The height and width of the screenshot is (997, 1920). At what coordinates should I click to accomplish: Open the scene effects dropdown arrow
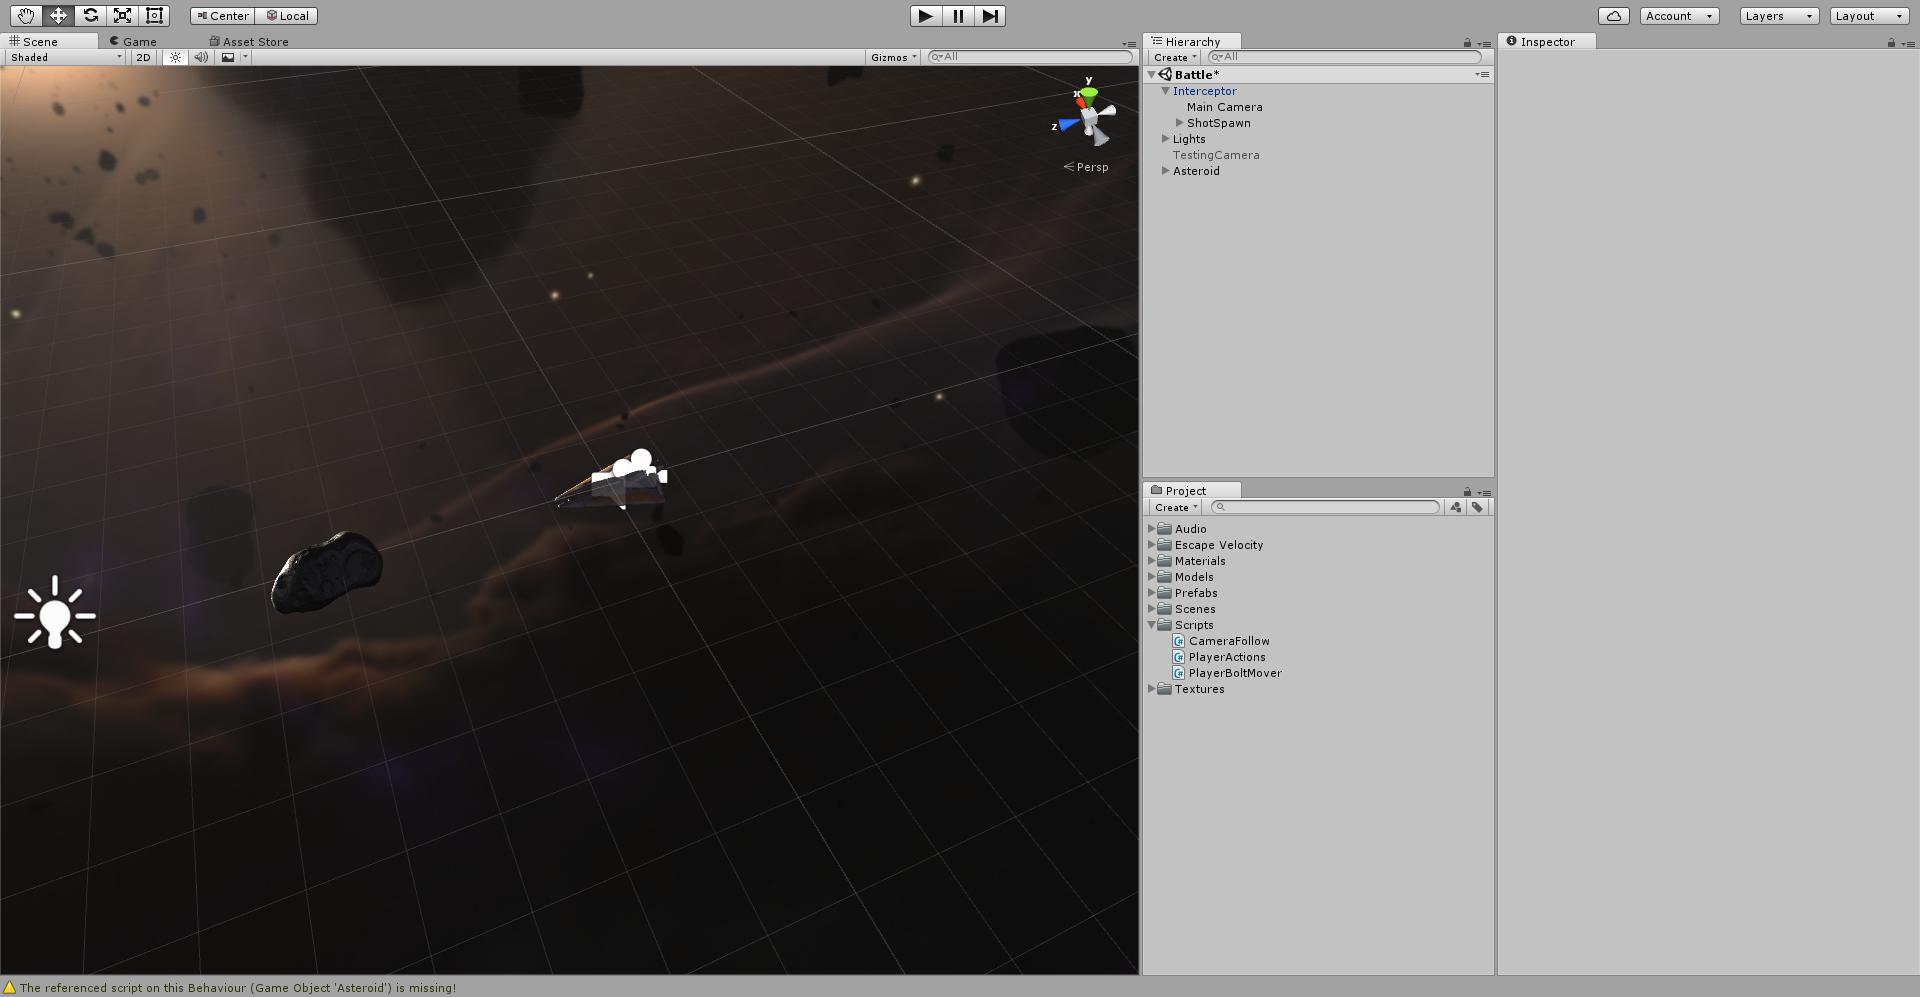245,57
